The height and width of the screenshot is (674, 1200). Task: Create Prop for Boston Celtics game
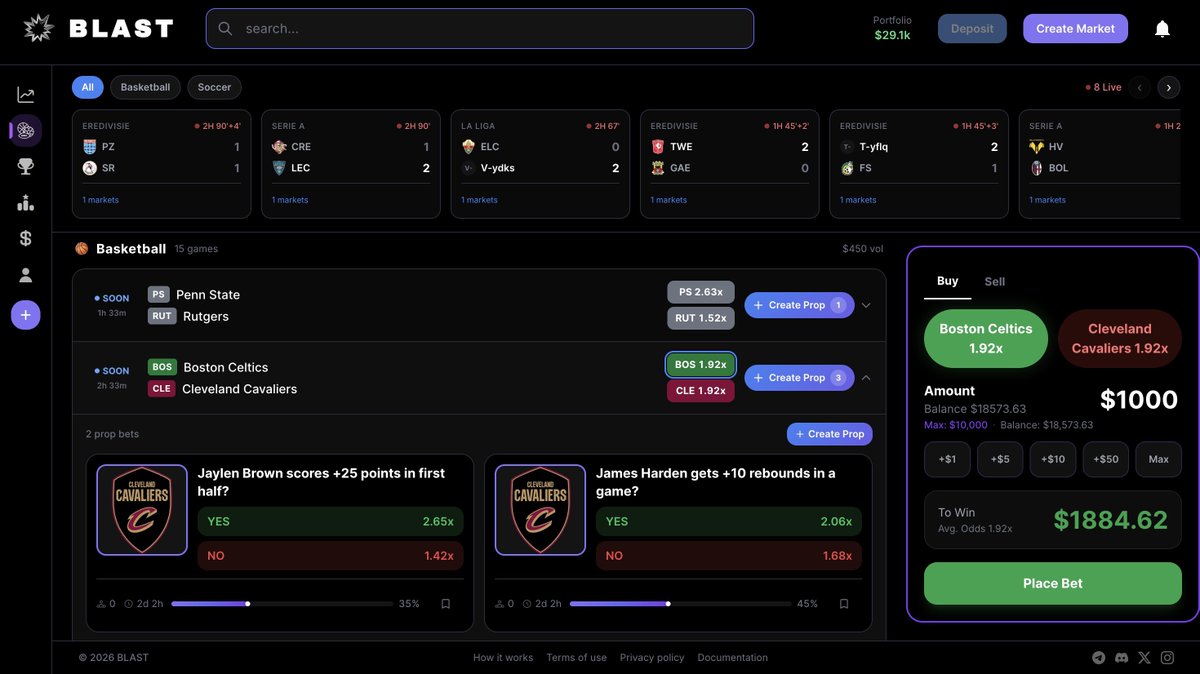coord(799,378)
